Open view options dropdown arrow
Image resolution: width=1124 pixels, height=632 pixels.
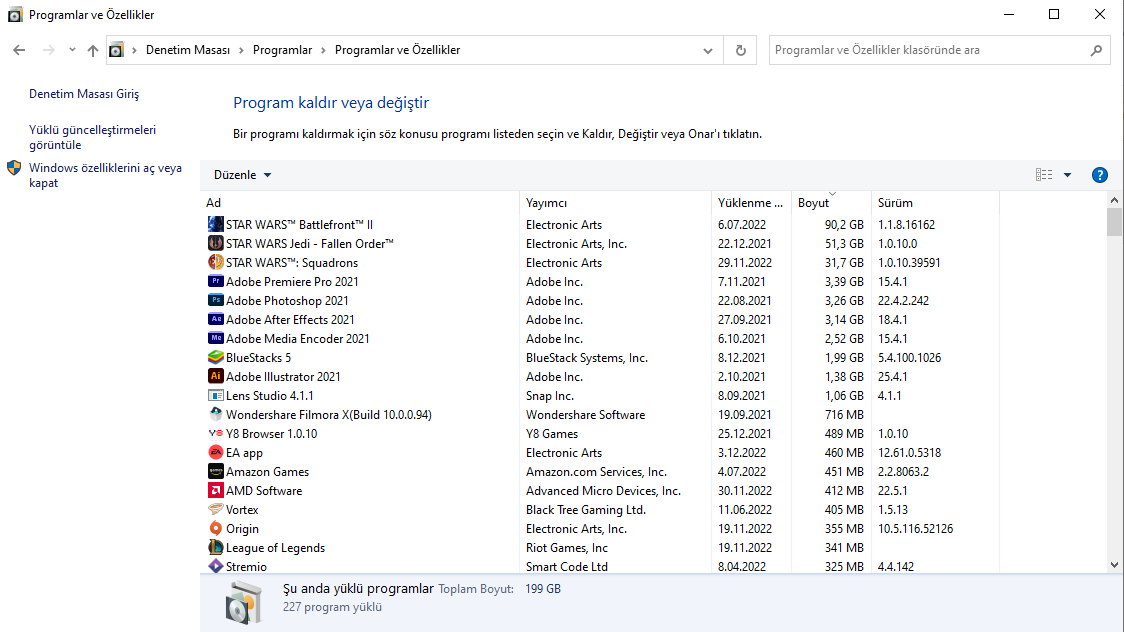pos(1067,175)
